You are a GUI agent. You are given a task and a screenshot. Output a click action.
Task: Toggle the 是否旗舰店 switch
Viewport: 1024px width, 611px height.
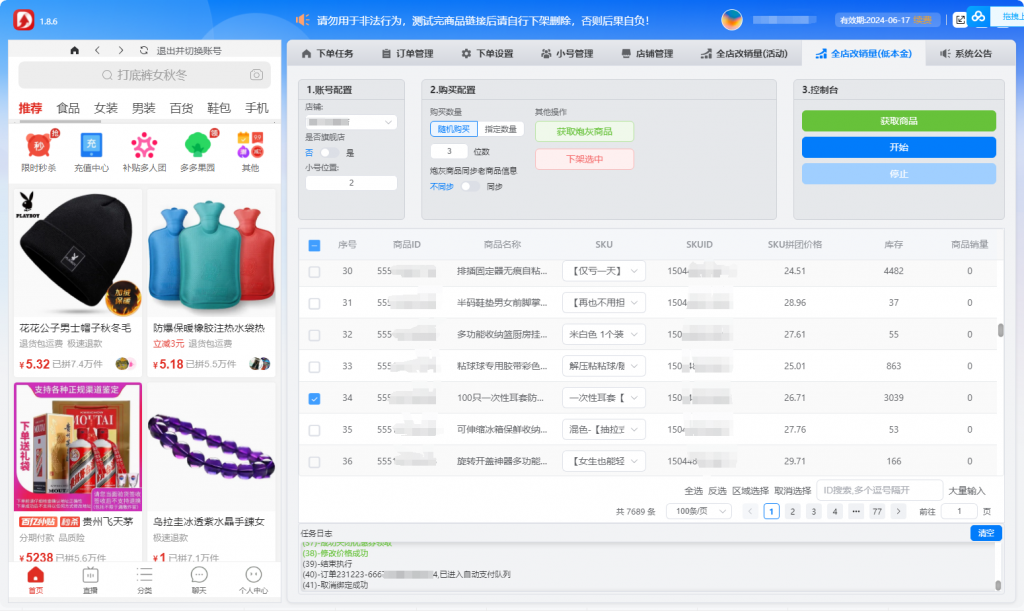coord(329,153)
